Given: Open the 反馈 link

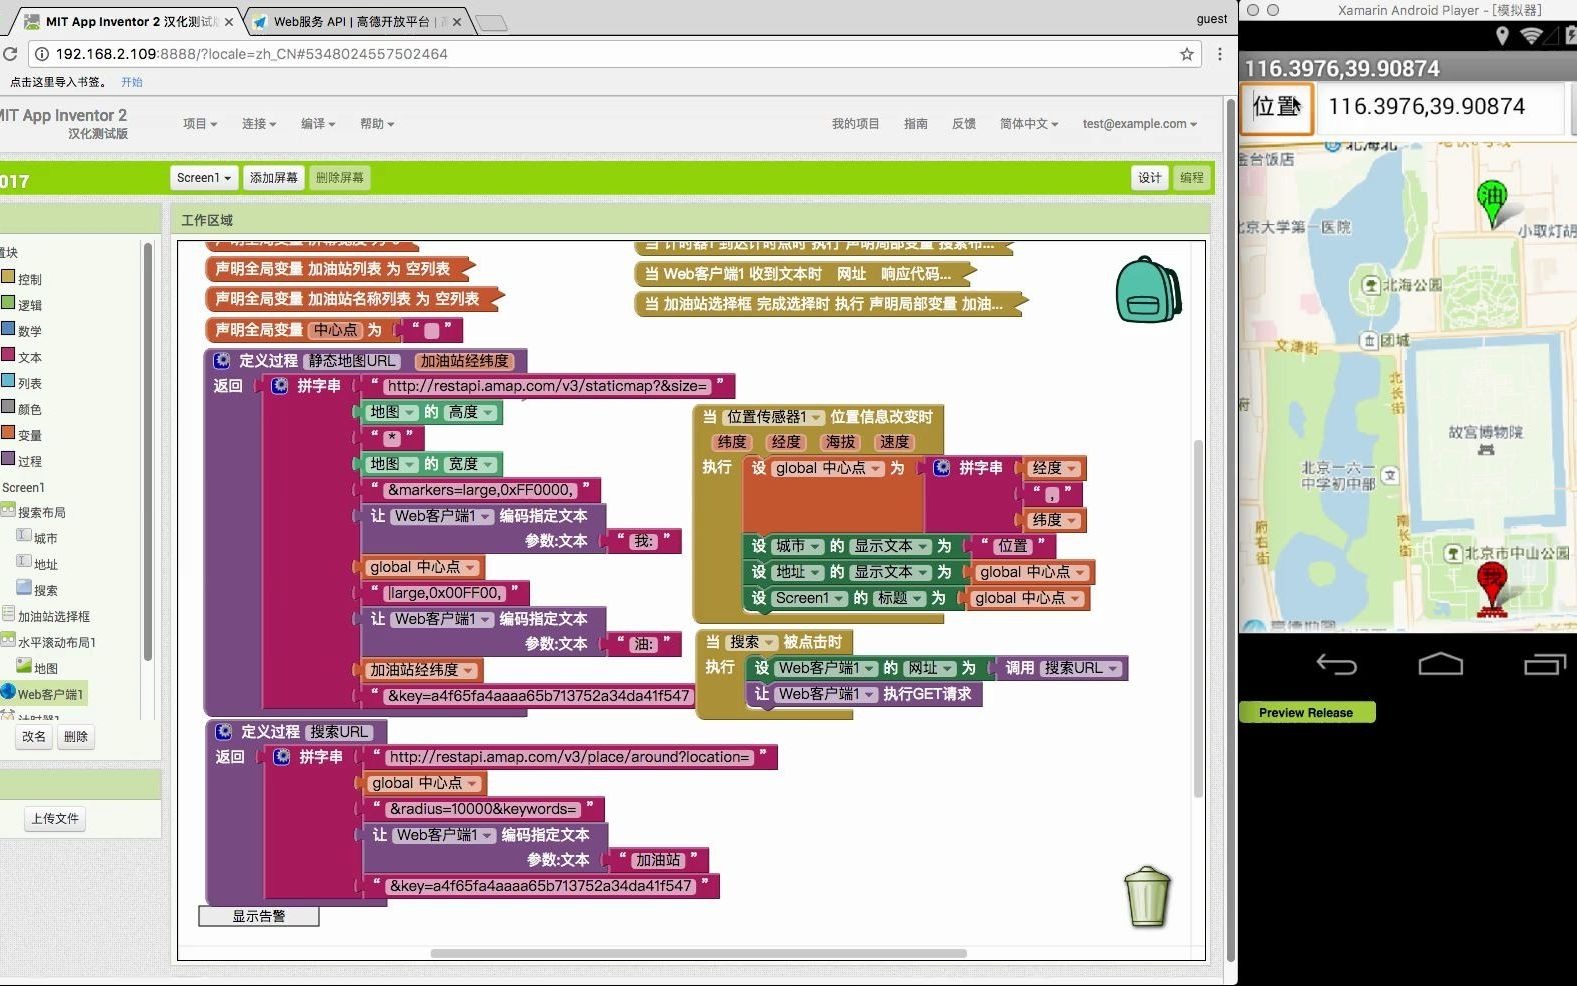Looking at the screenshot, I should (964, 124).
